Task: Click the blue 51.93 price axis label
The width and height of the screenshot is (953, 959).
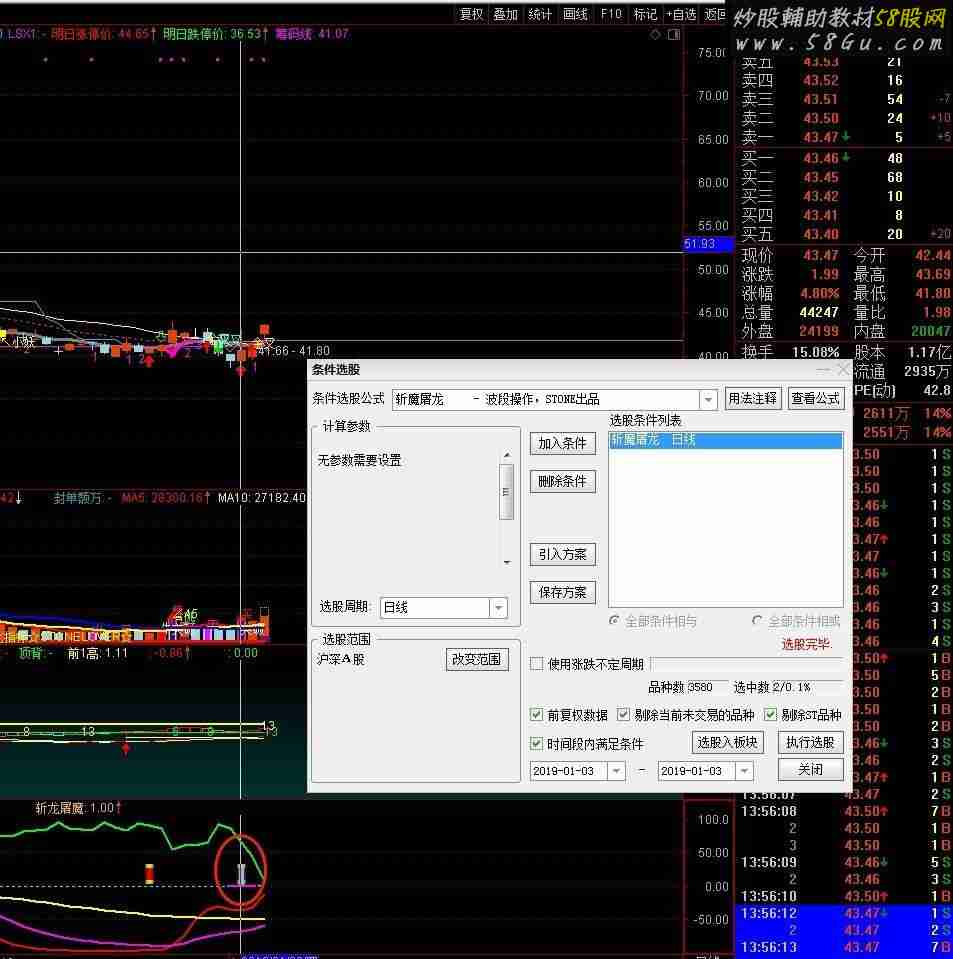Action: pyautogui.click(x=708, y=245)
